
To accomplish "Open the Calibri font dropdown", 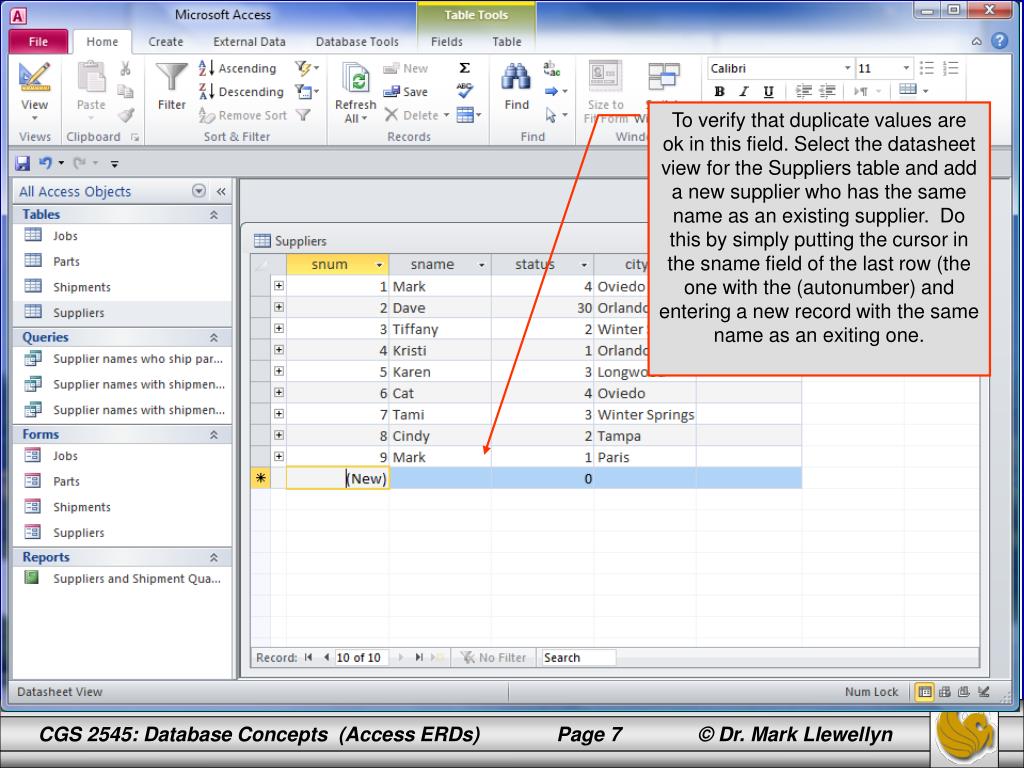I will point(847,68).
